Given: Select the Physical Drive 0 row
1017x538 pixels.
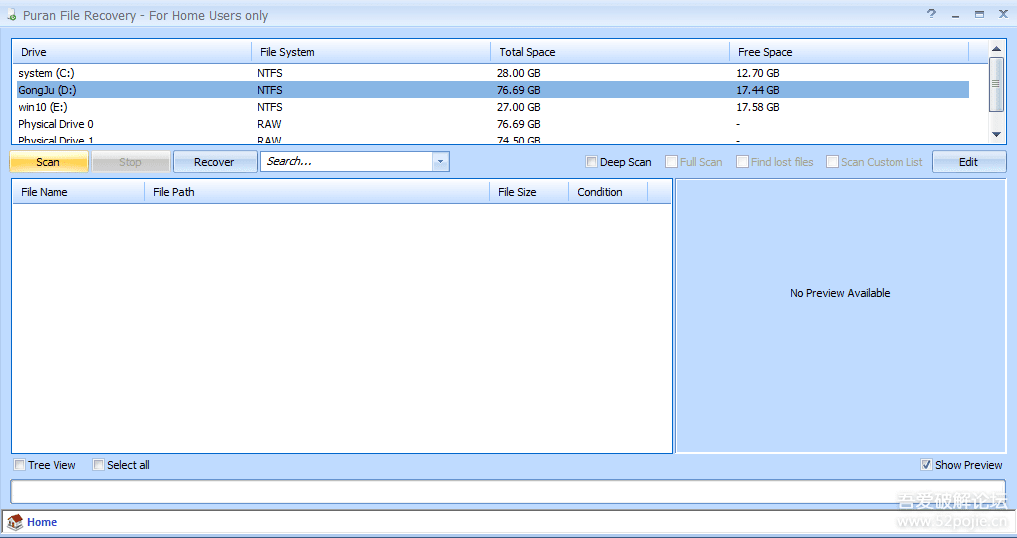Looking at the screenshot, I should click(x=493, y=124).
